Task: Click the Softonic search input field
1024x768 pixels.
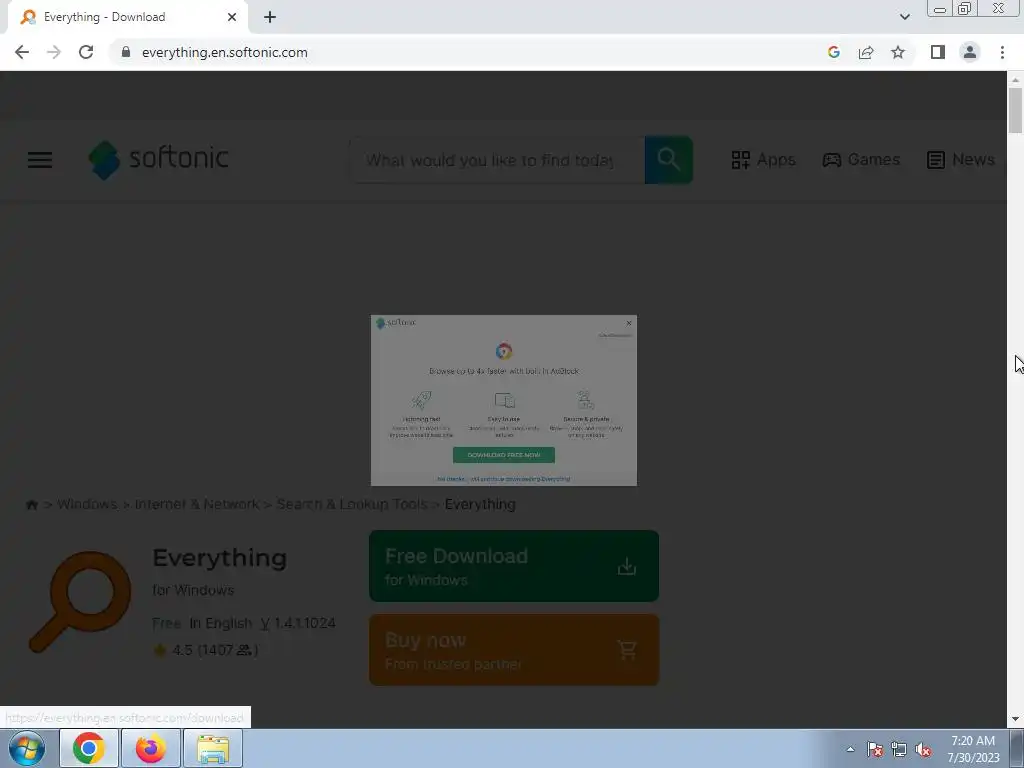Action: [497, 160]
